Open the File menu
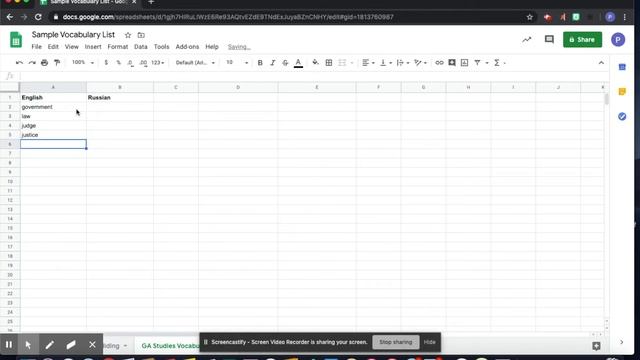This screenshot has height=360, width=640. coord(36,47)
